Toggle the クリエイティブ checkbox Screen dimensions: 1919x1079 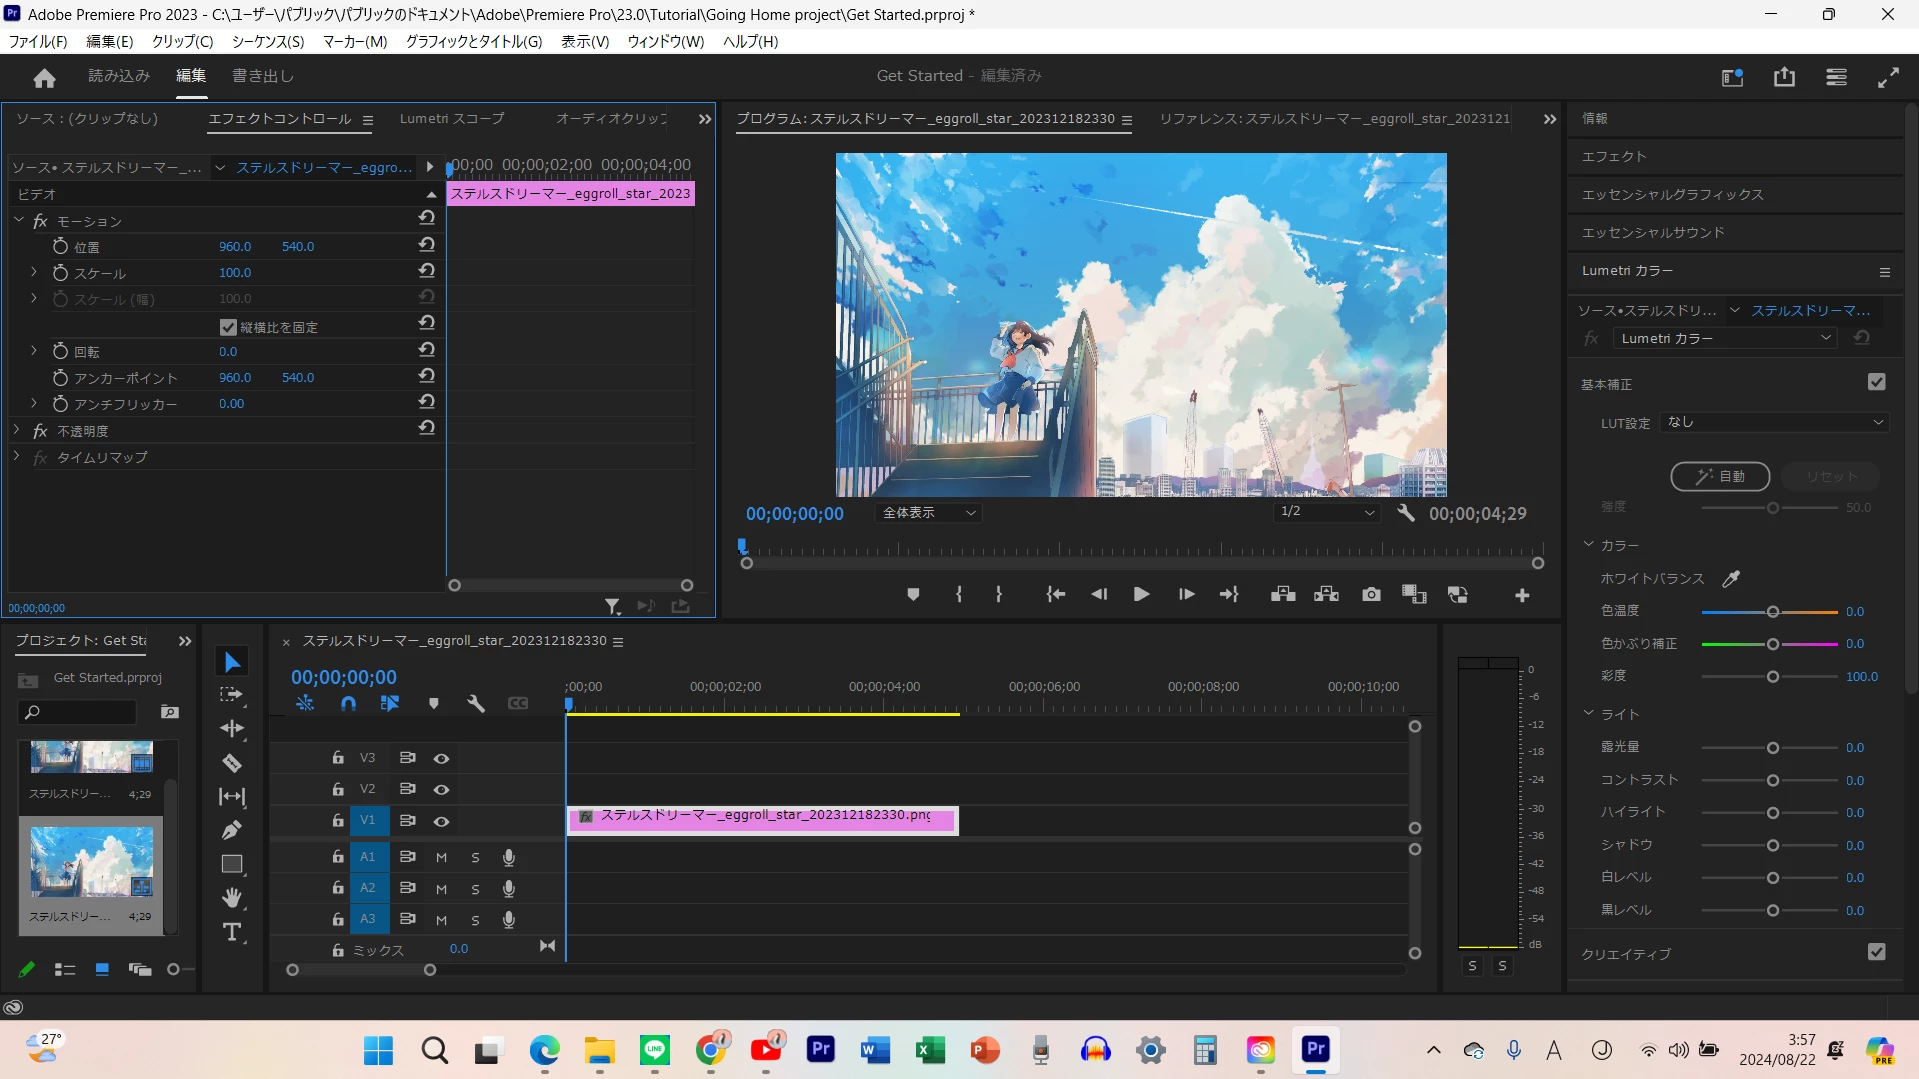tap(1876, 952)
